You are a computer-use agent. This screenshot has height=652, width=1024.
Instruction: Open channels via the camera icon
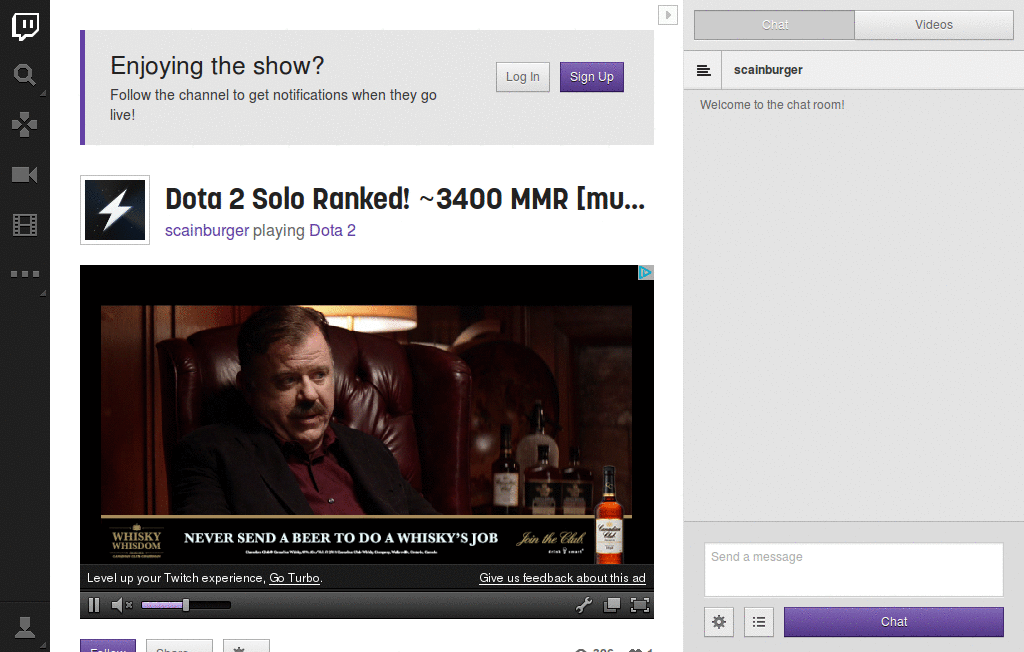(25, 174)
